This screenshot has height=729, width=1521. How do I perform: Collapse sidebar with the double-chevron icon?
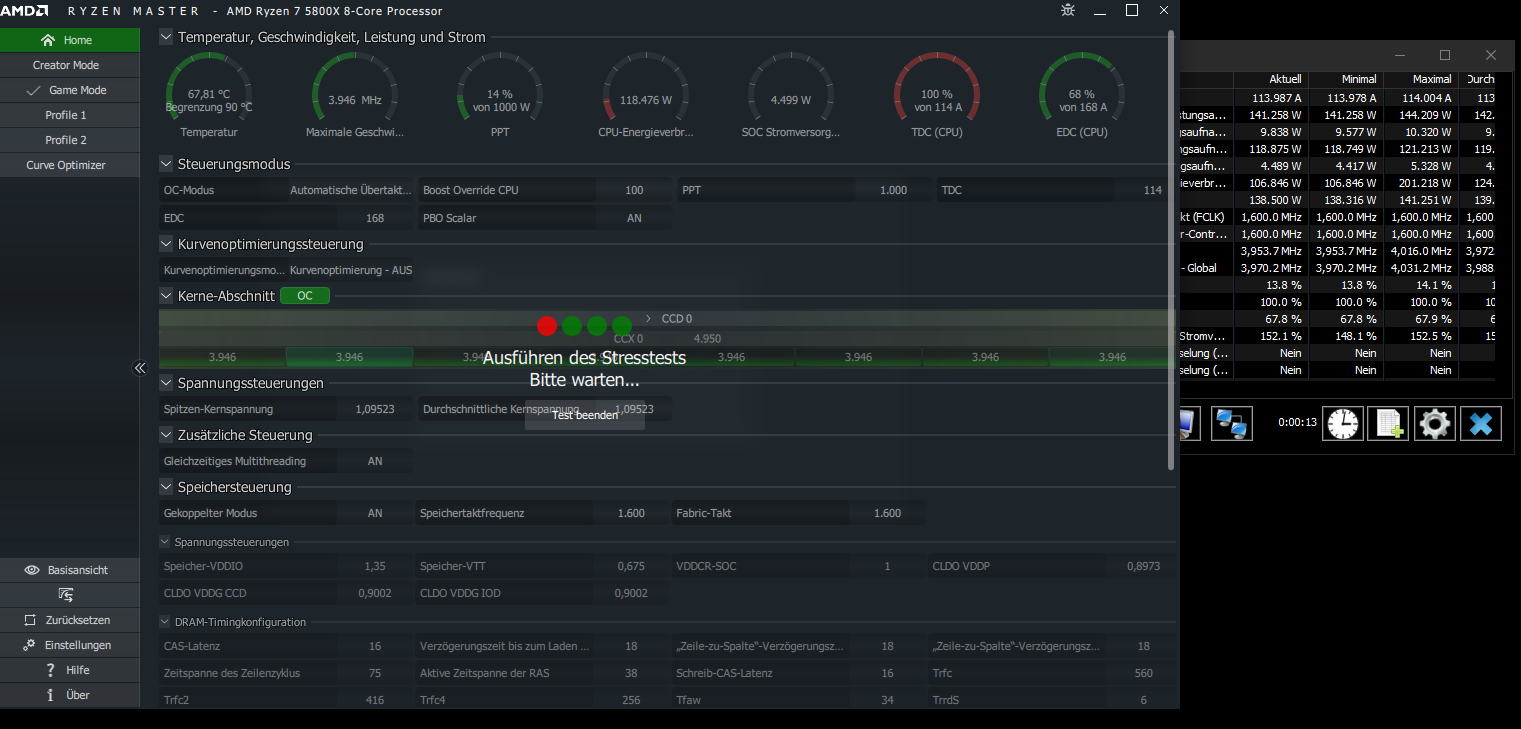coord(140,368)
